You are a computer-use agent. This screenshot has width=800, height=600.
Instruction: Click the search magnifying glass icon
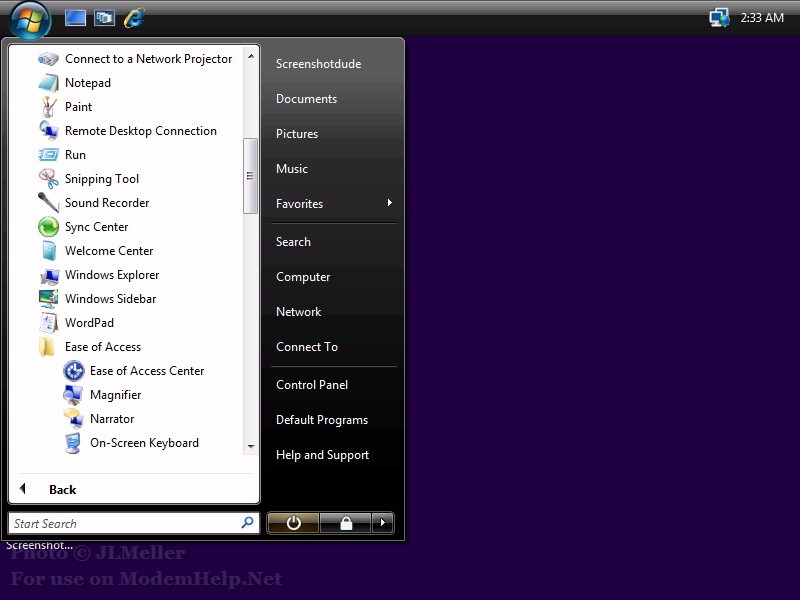[x=247, y=523]
